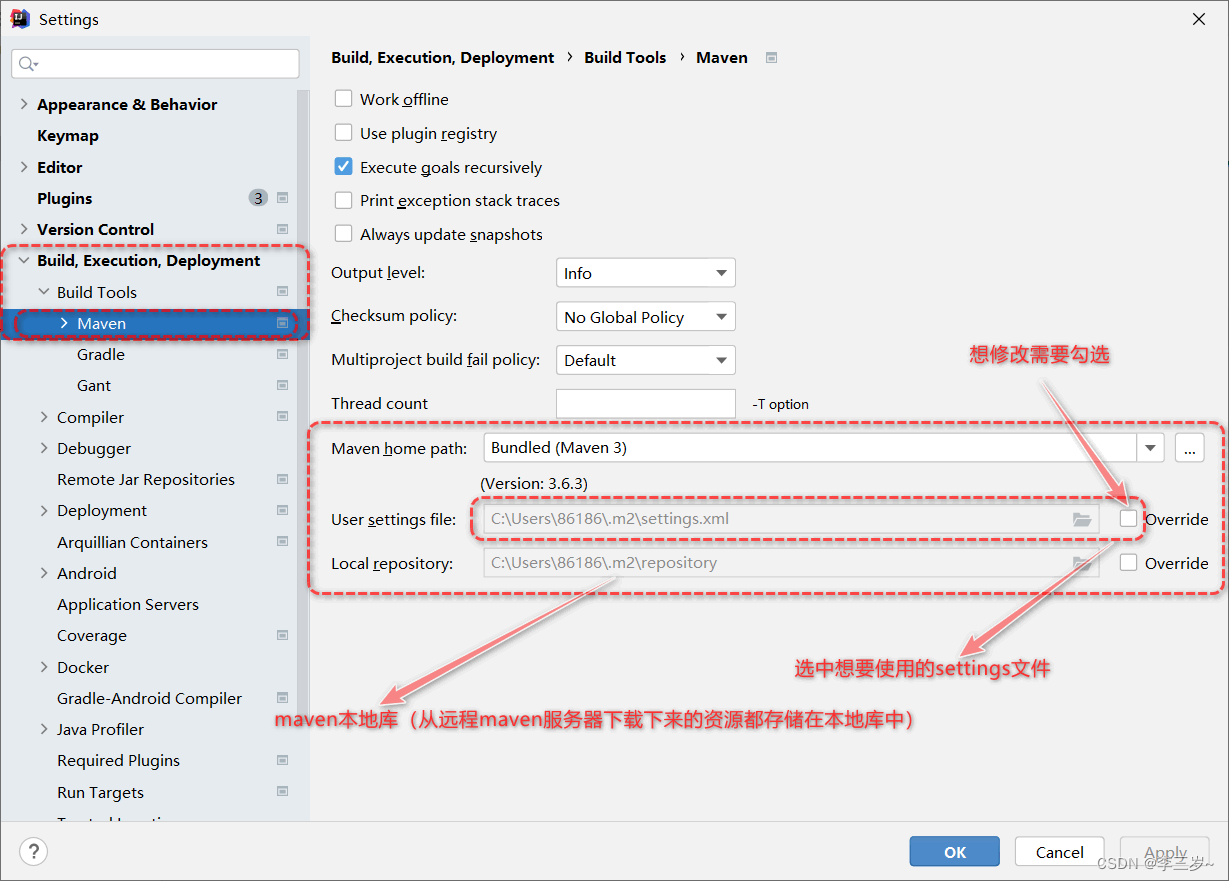Select Keymap in settings tree

(x=68, y=135)
